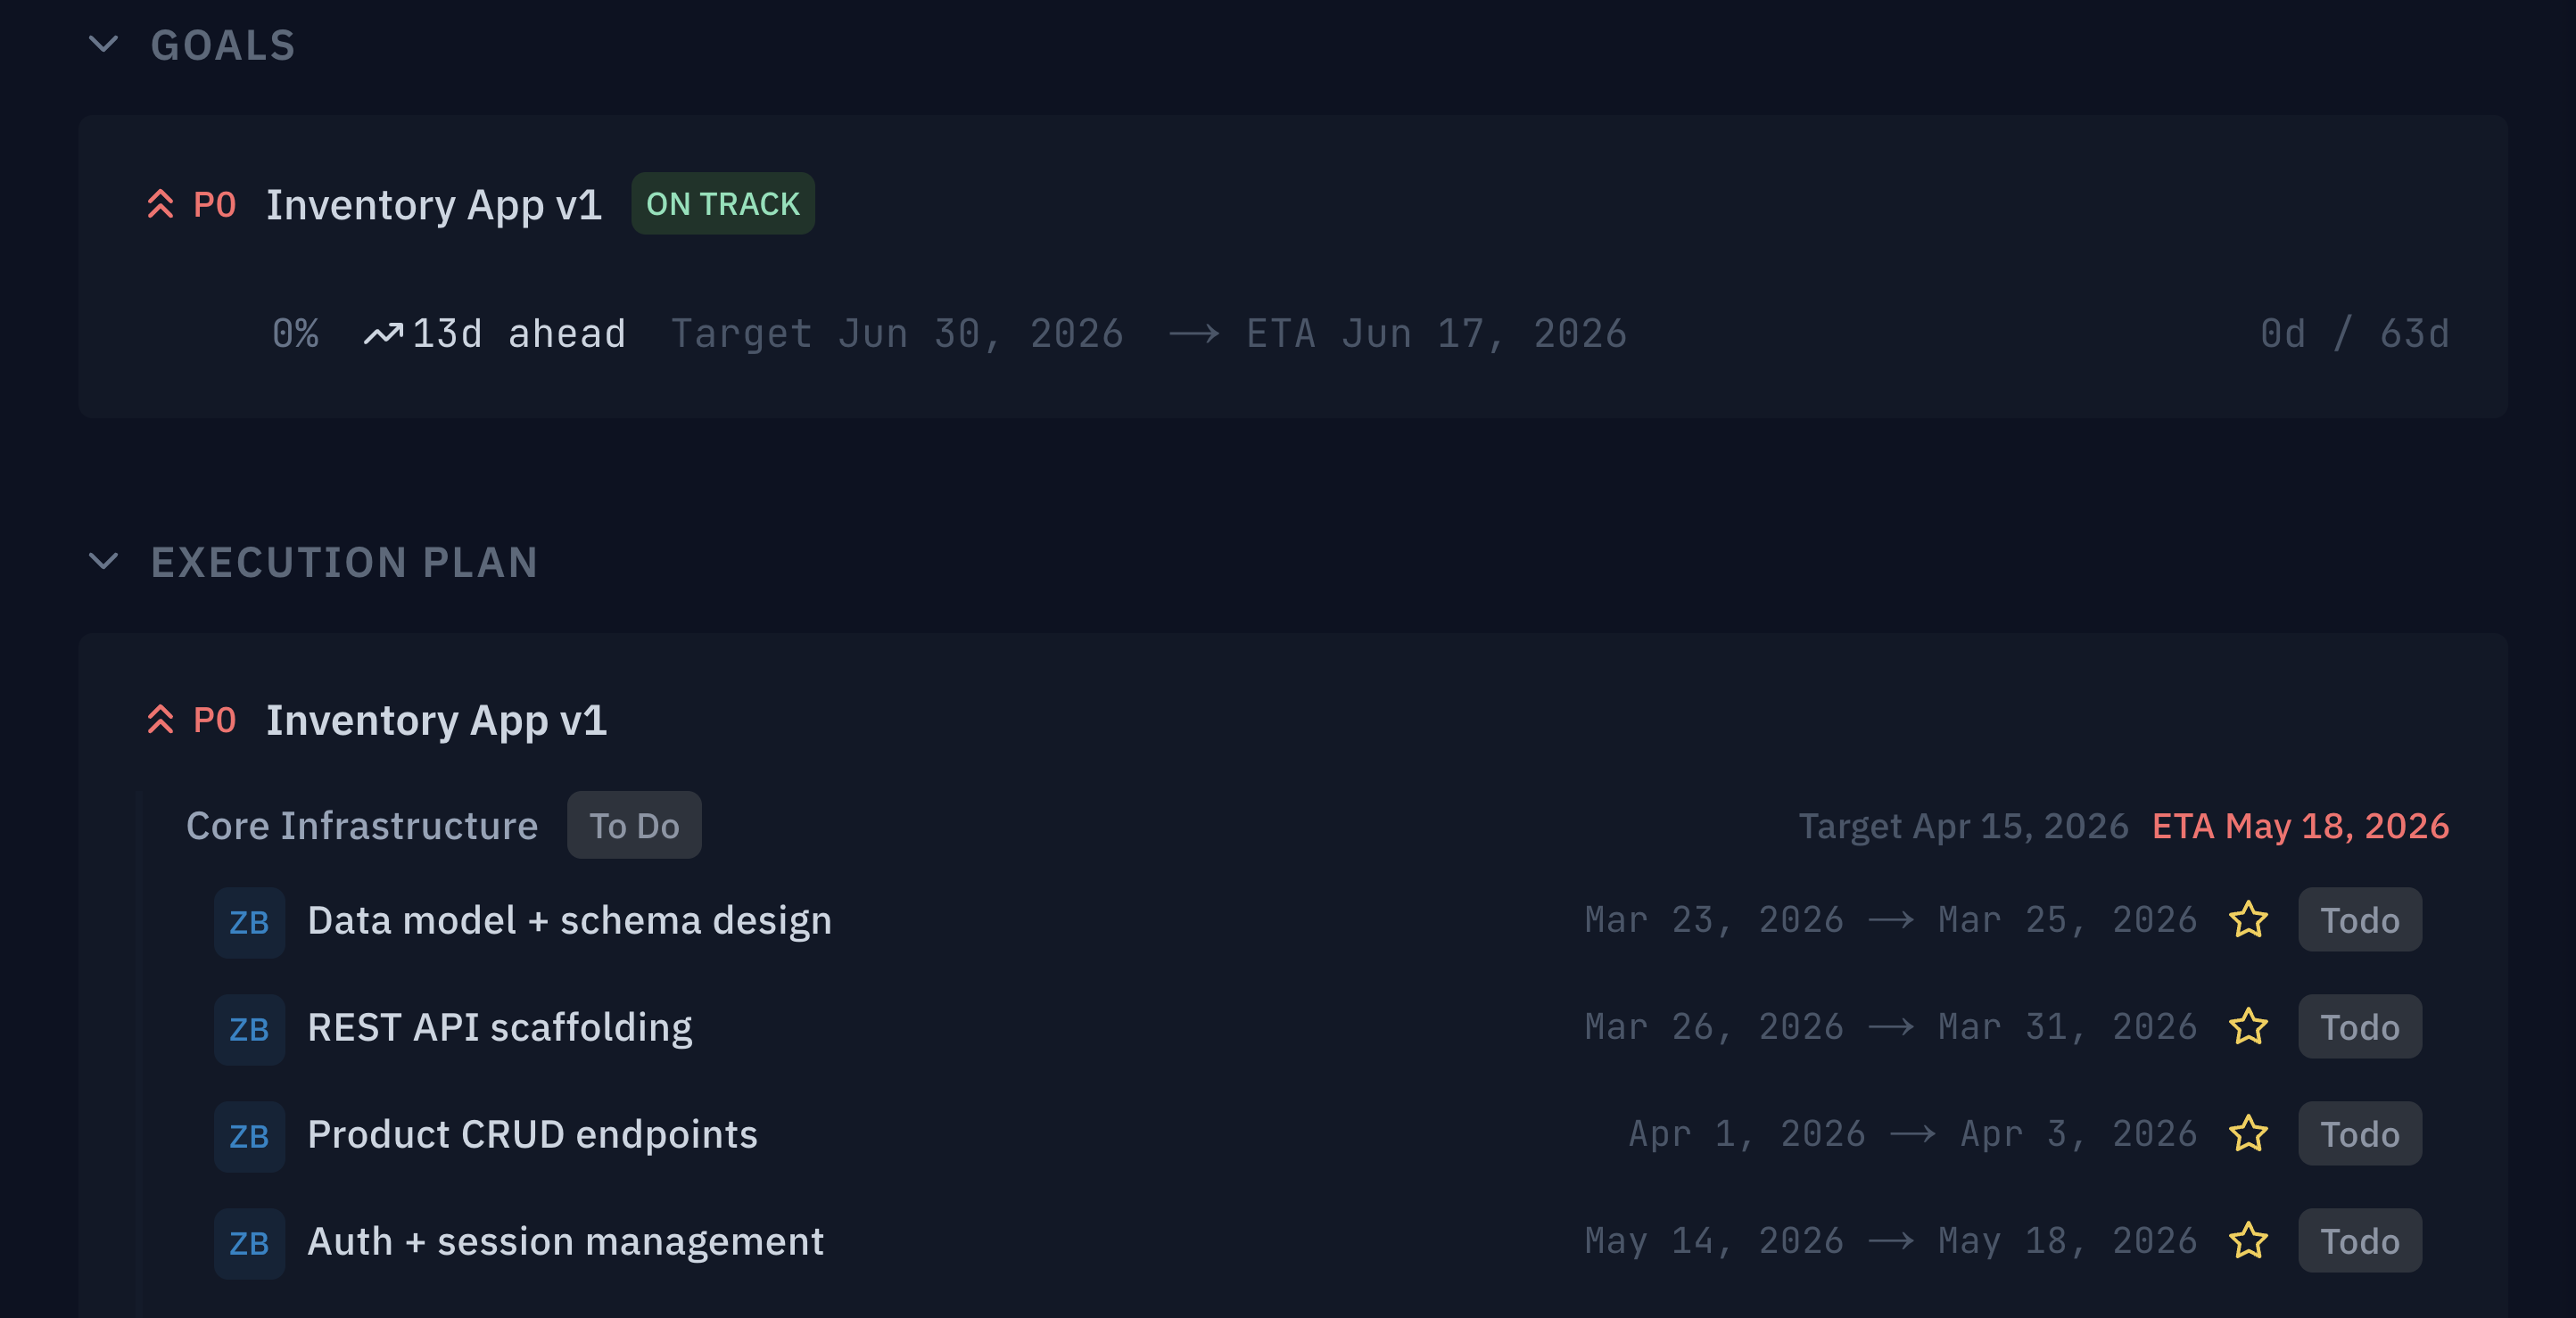Click the P0 priority icon on Inventory App v1 goal
Viewport: 2576px width, 1318px height.
click(161, 203)
